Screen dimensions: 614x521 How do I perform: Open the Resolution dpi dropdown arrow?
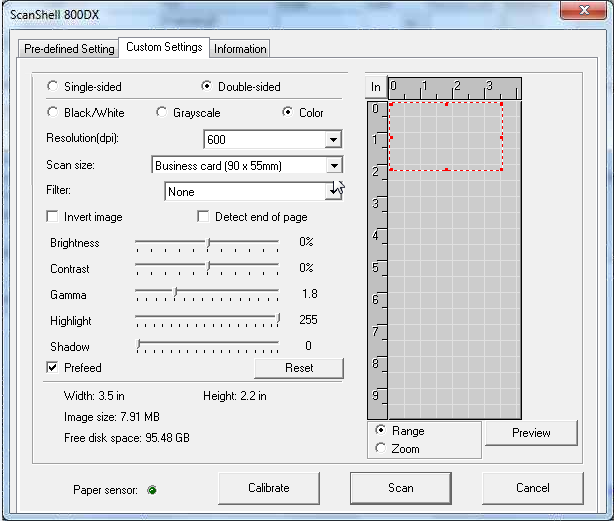333,139
